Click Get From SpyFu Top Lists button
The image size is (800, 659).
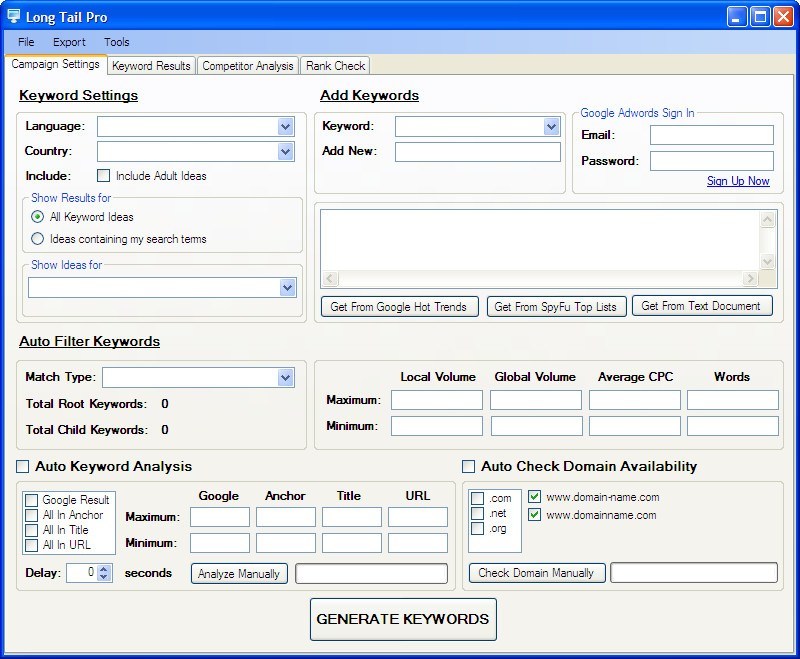556,307
